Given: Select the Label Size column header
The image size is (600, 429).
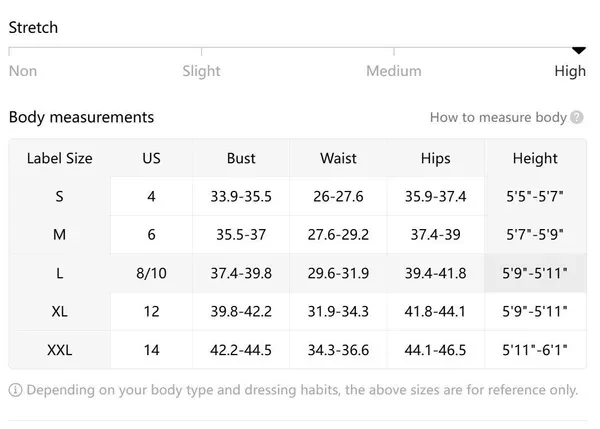Looking at the screenshot, I should [60, 158].
